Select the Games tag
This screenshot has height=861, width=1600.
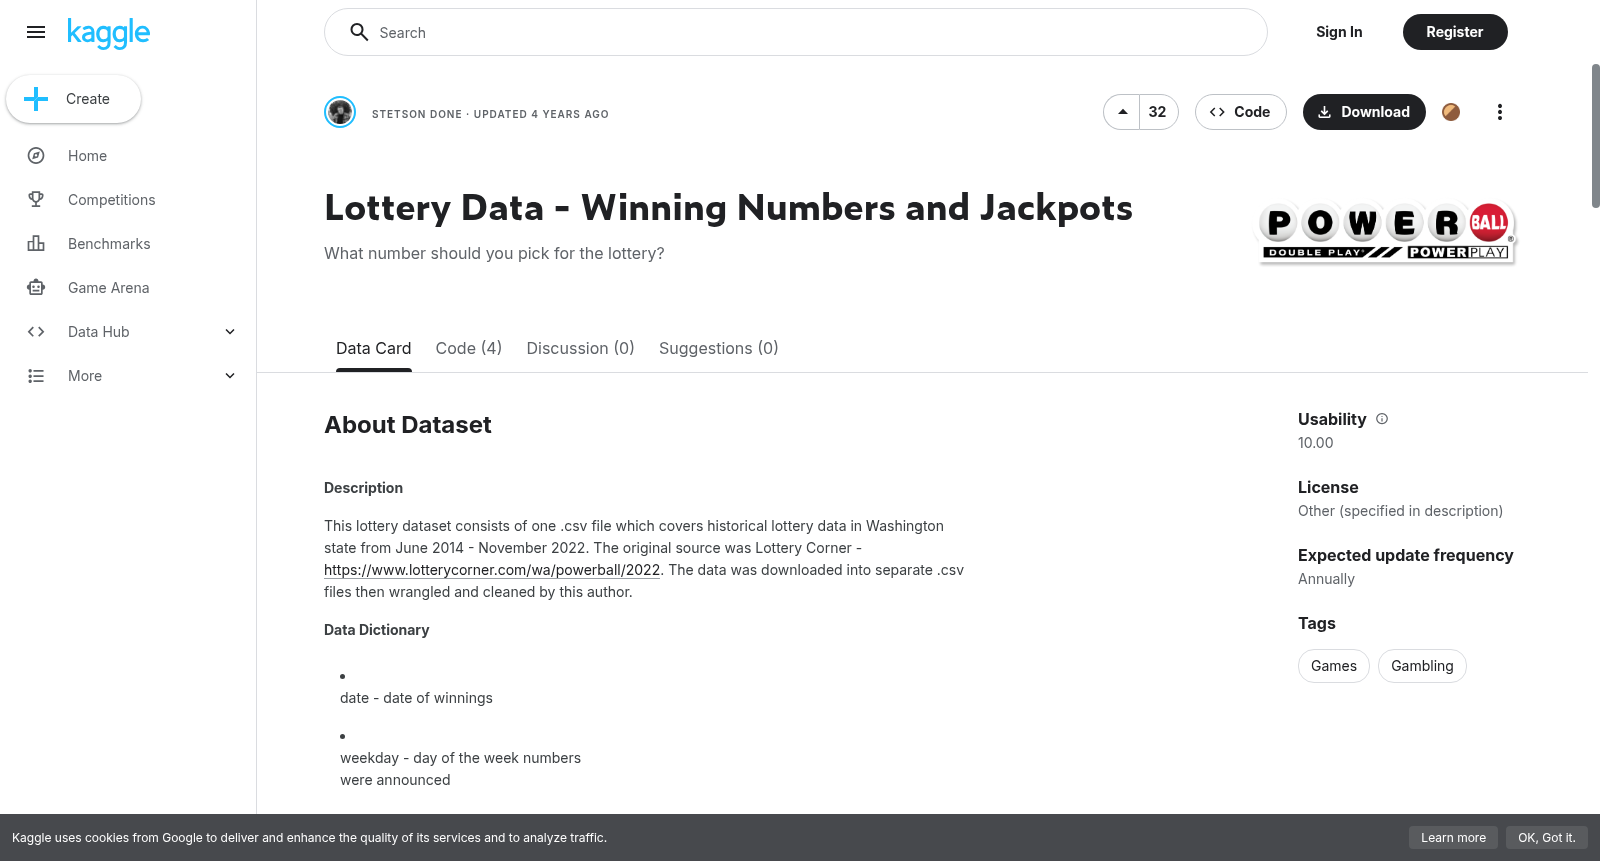tap(1334, 666)
